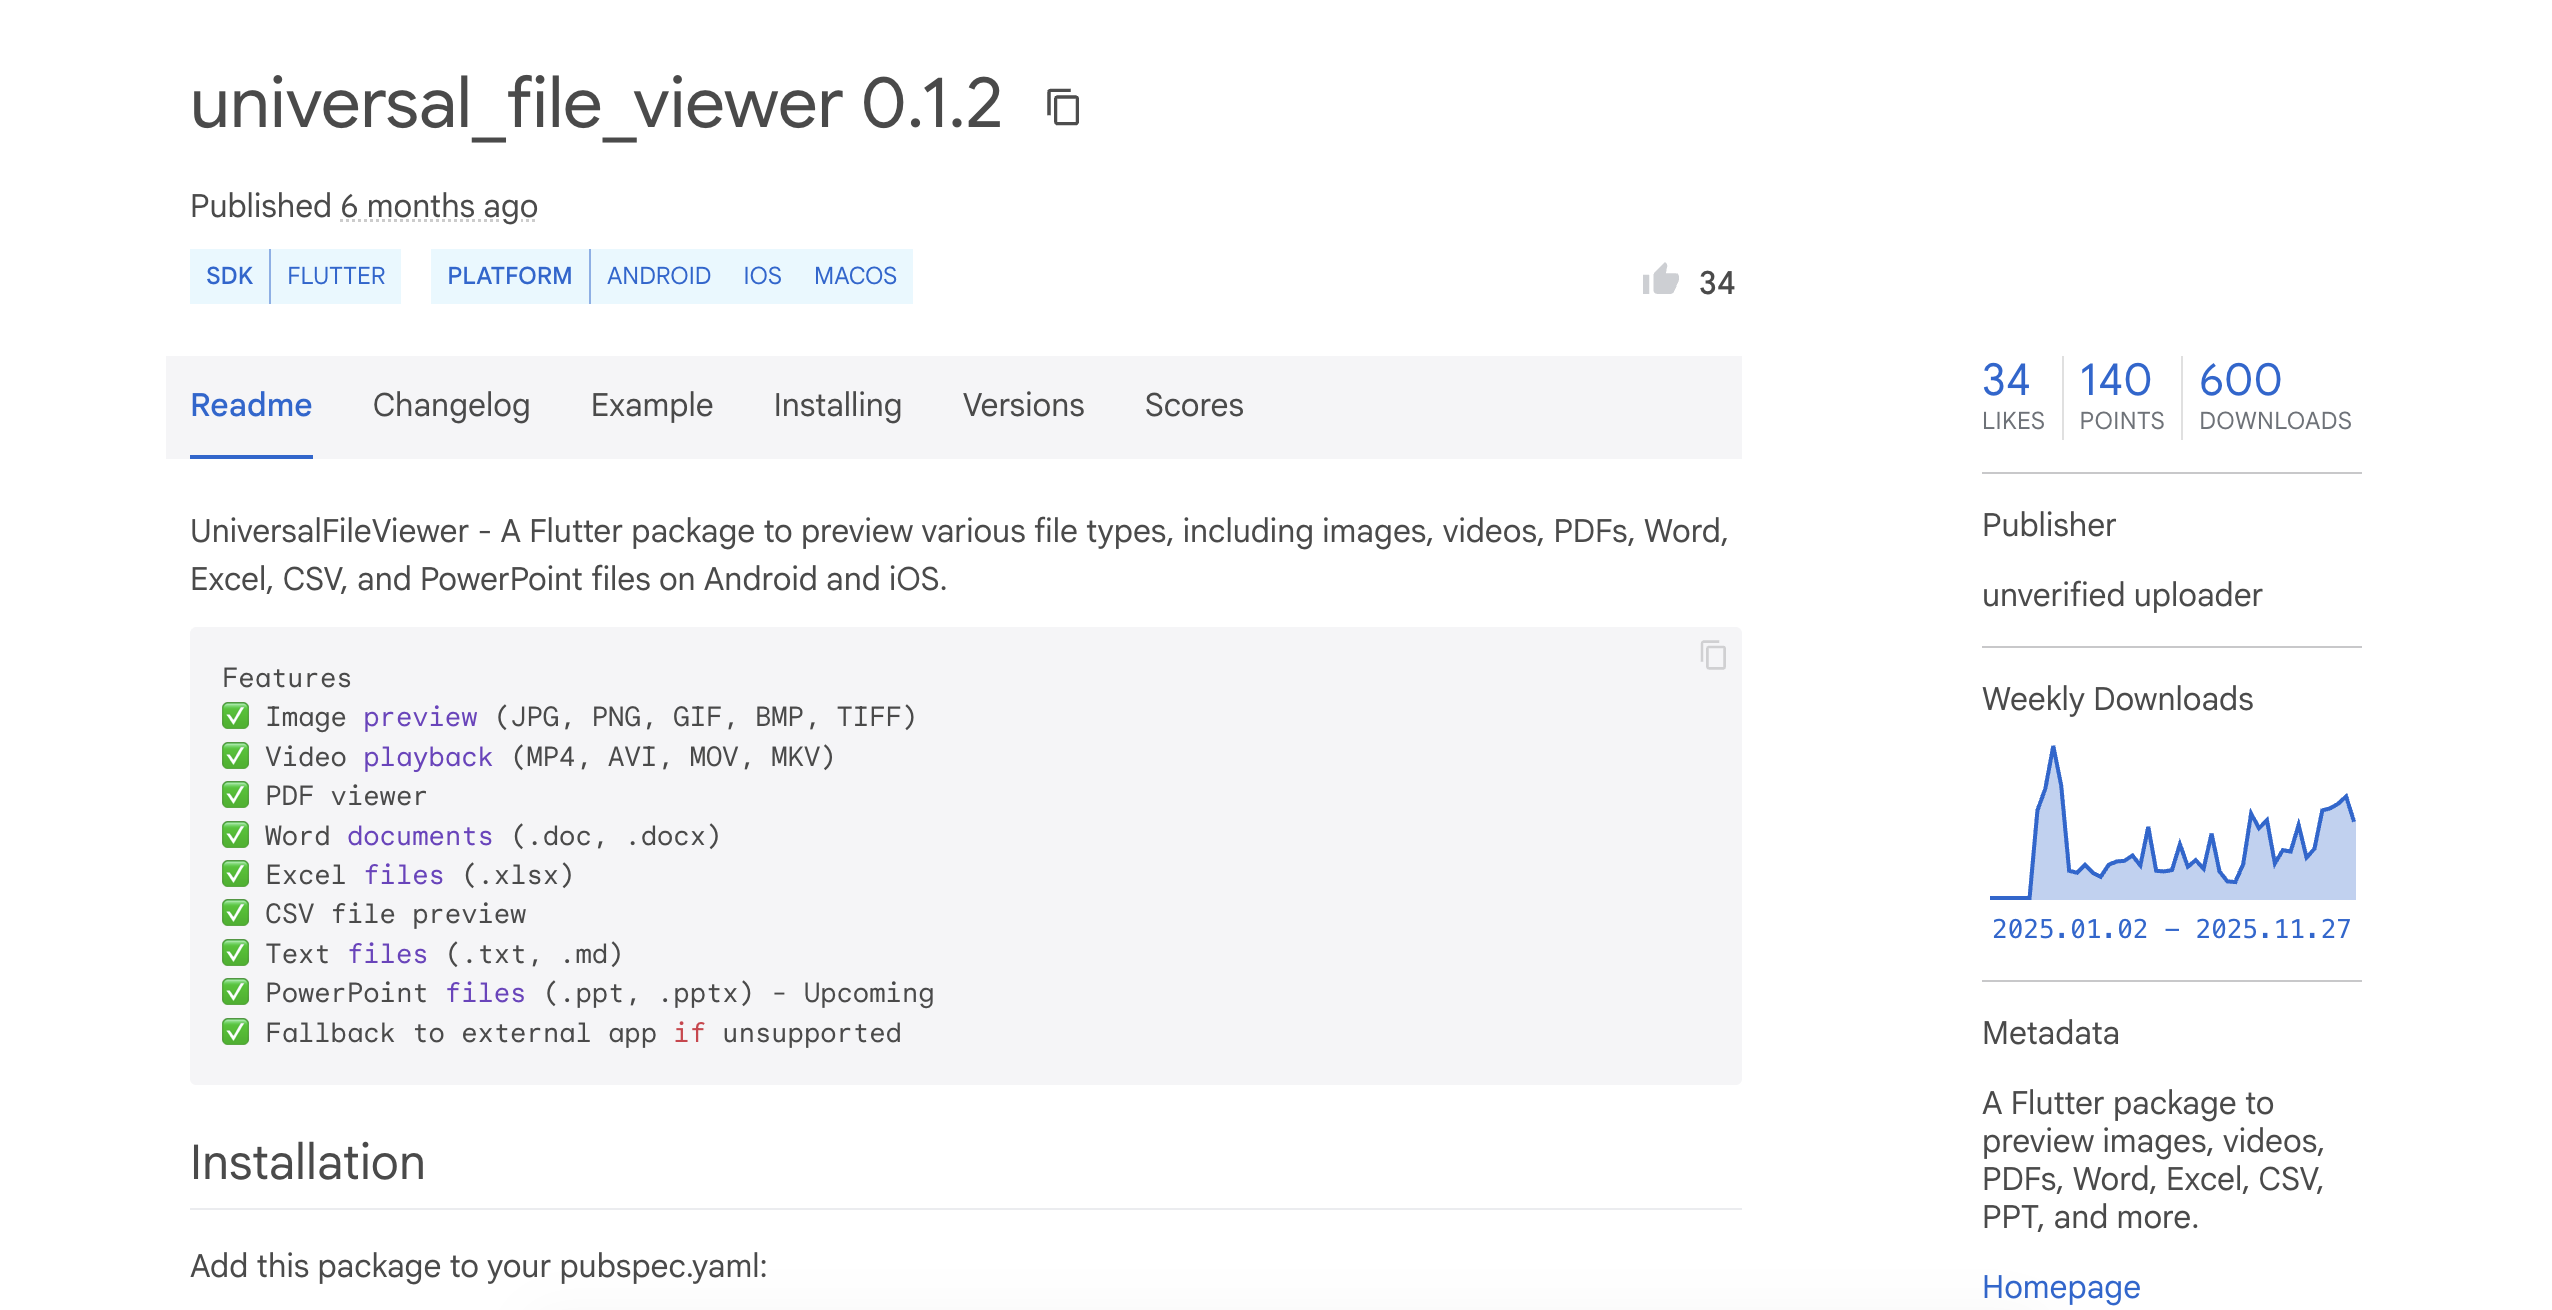Click the Publisher heading
The width and height of the screenshot is (2552, 1310).
2049,525
